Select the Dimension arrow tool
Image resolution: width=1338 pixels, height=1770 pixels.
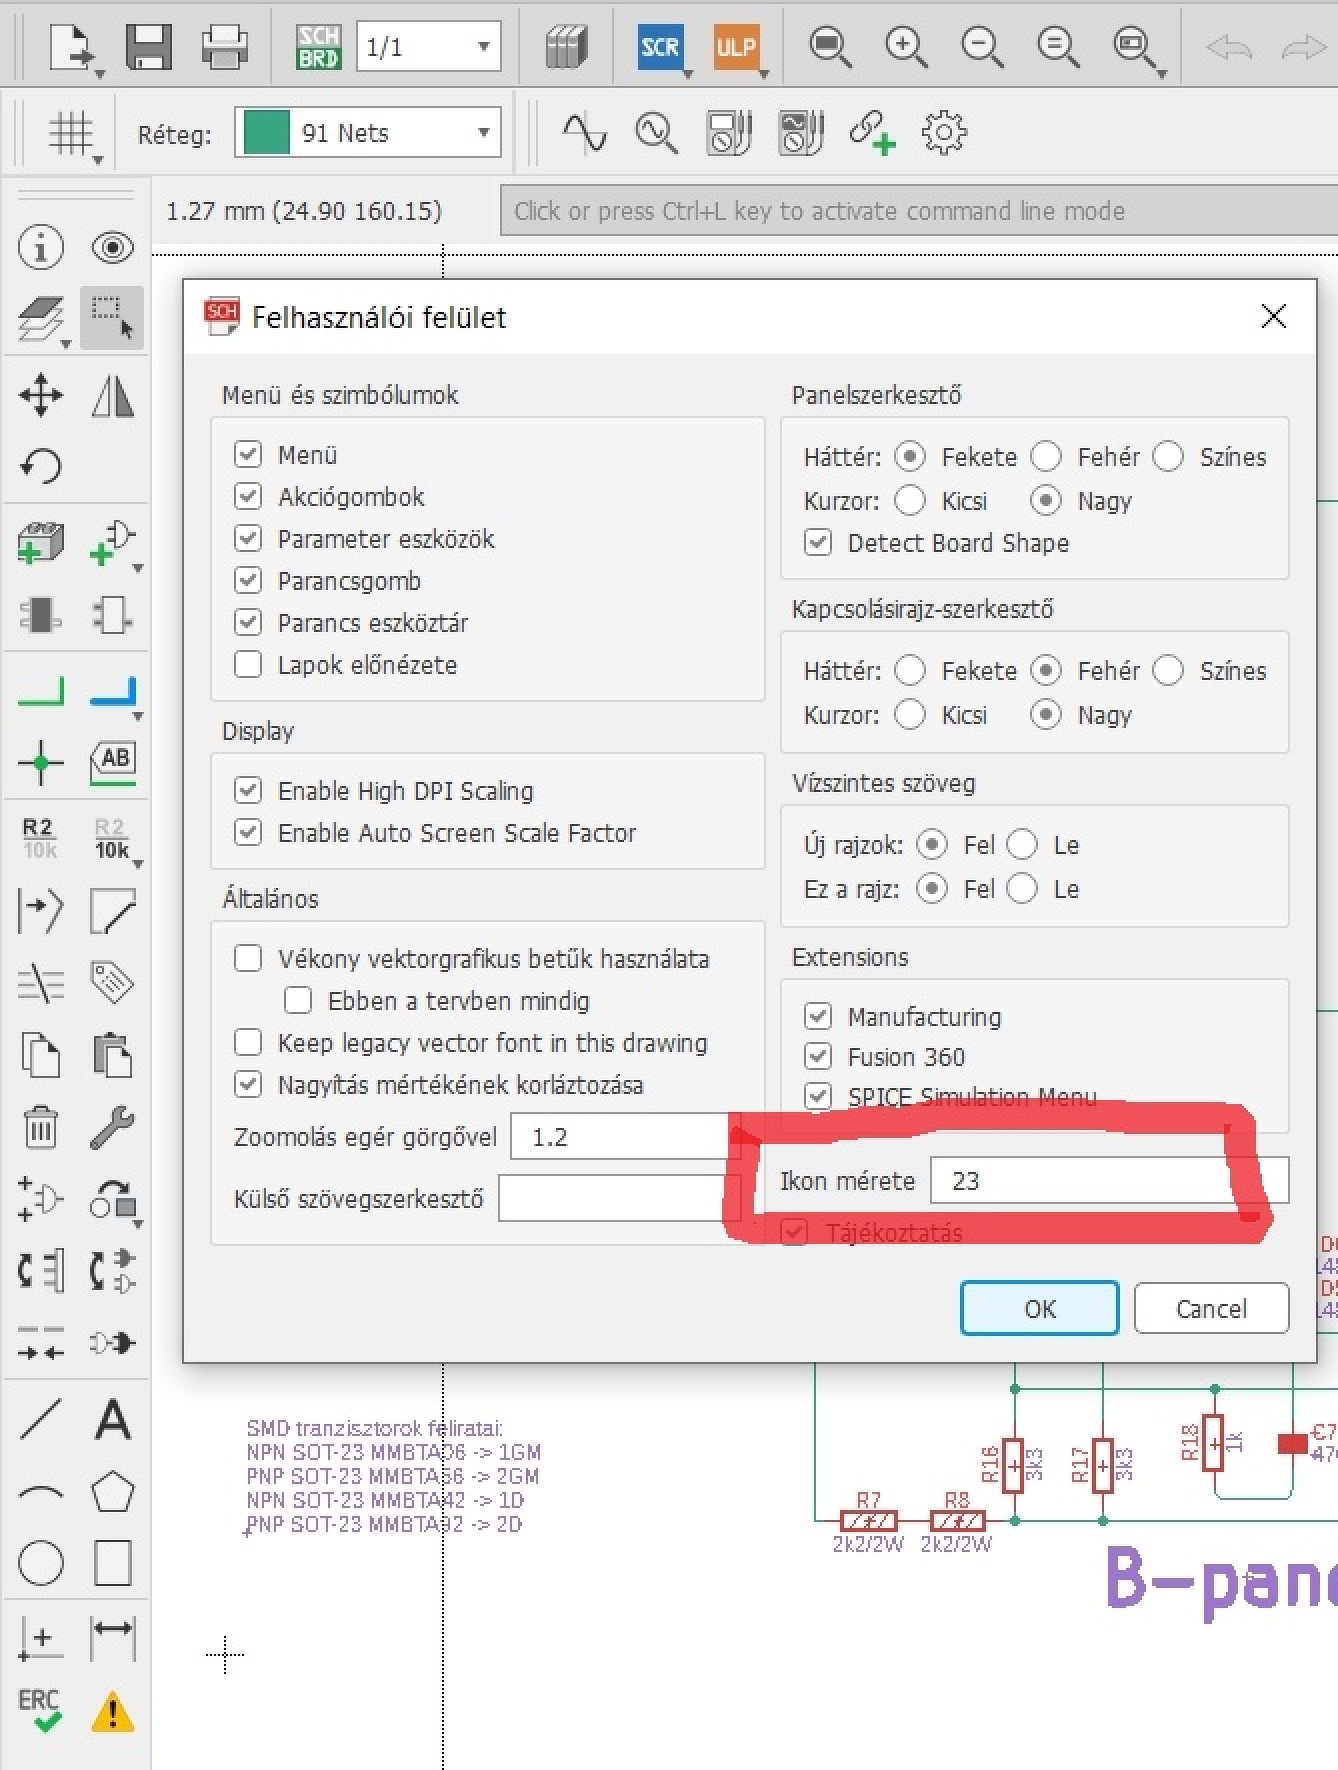tap(112, 1638)
